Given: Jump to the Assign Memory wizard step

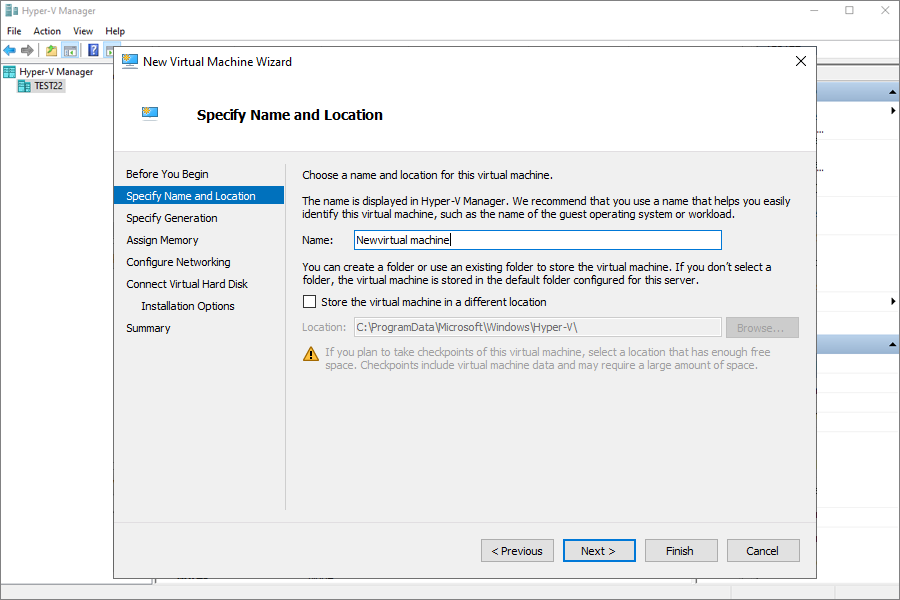Looking at the screenshot, I should [x=162, y=240].
